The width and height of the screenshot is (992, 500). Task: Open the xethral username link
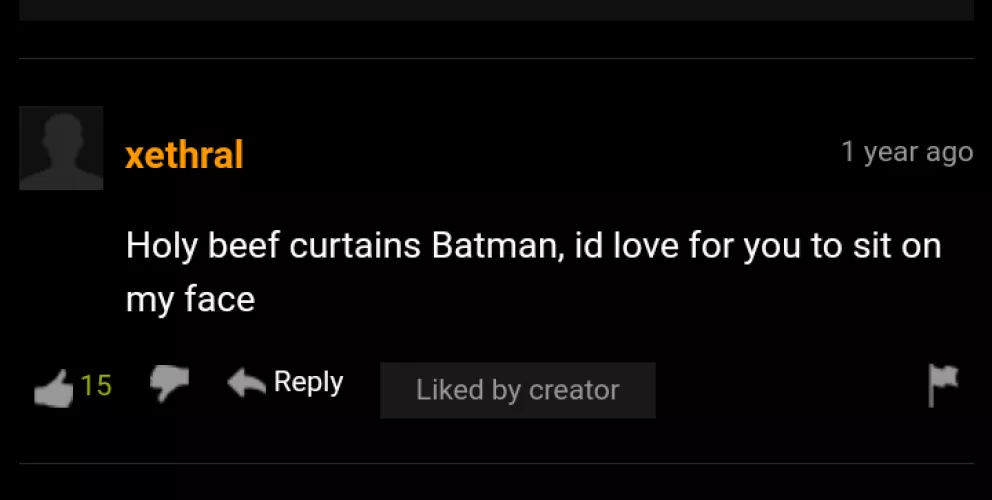pyautogui.click(x=184, y=155)
